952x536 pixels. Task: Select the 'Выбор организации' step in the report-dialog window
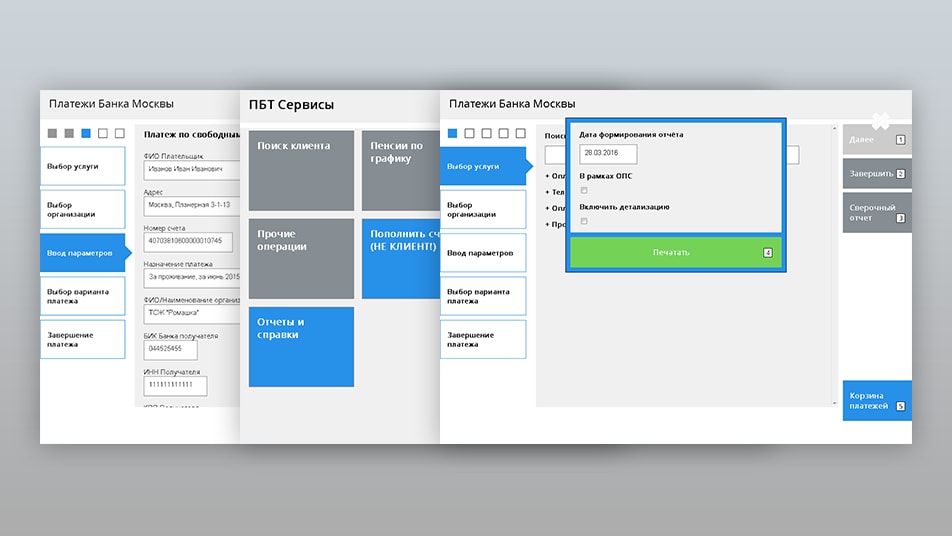[x=483, y=209]
